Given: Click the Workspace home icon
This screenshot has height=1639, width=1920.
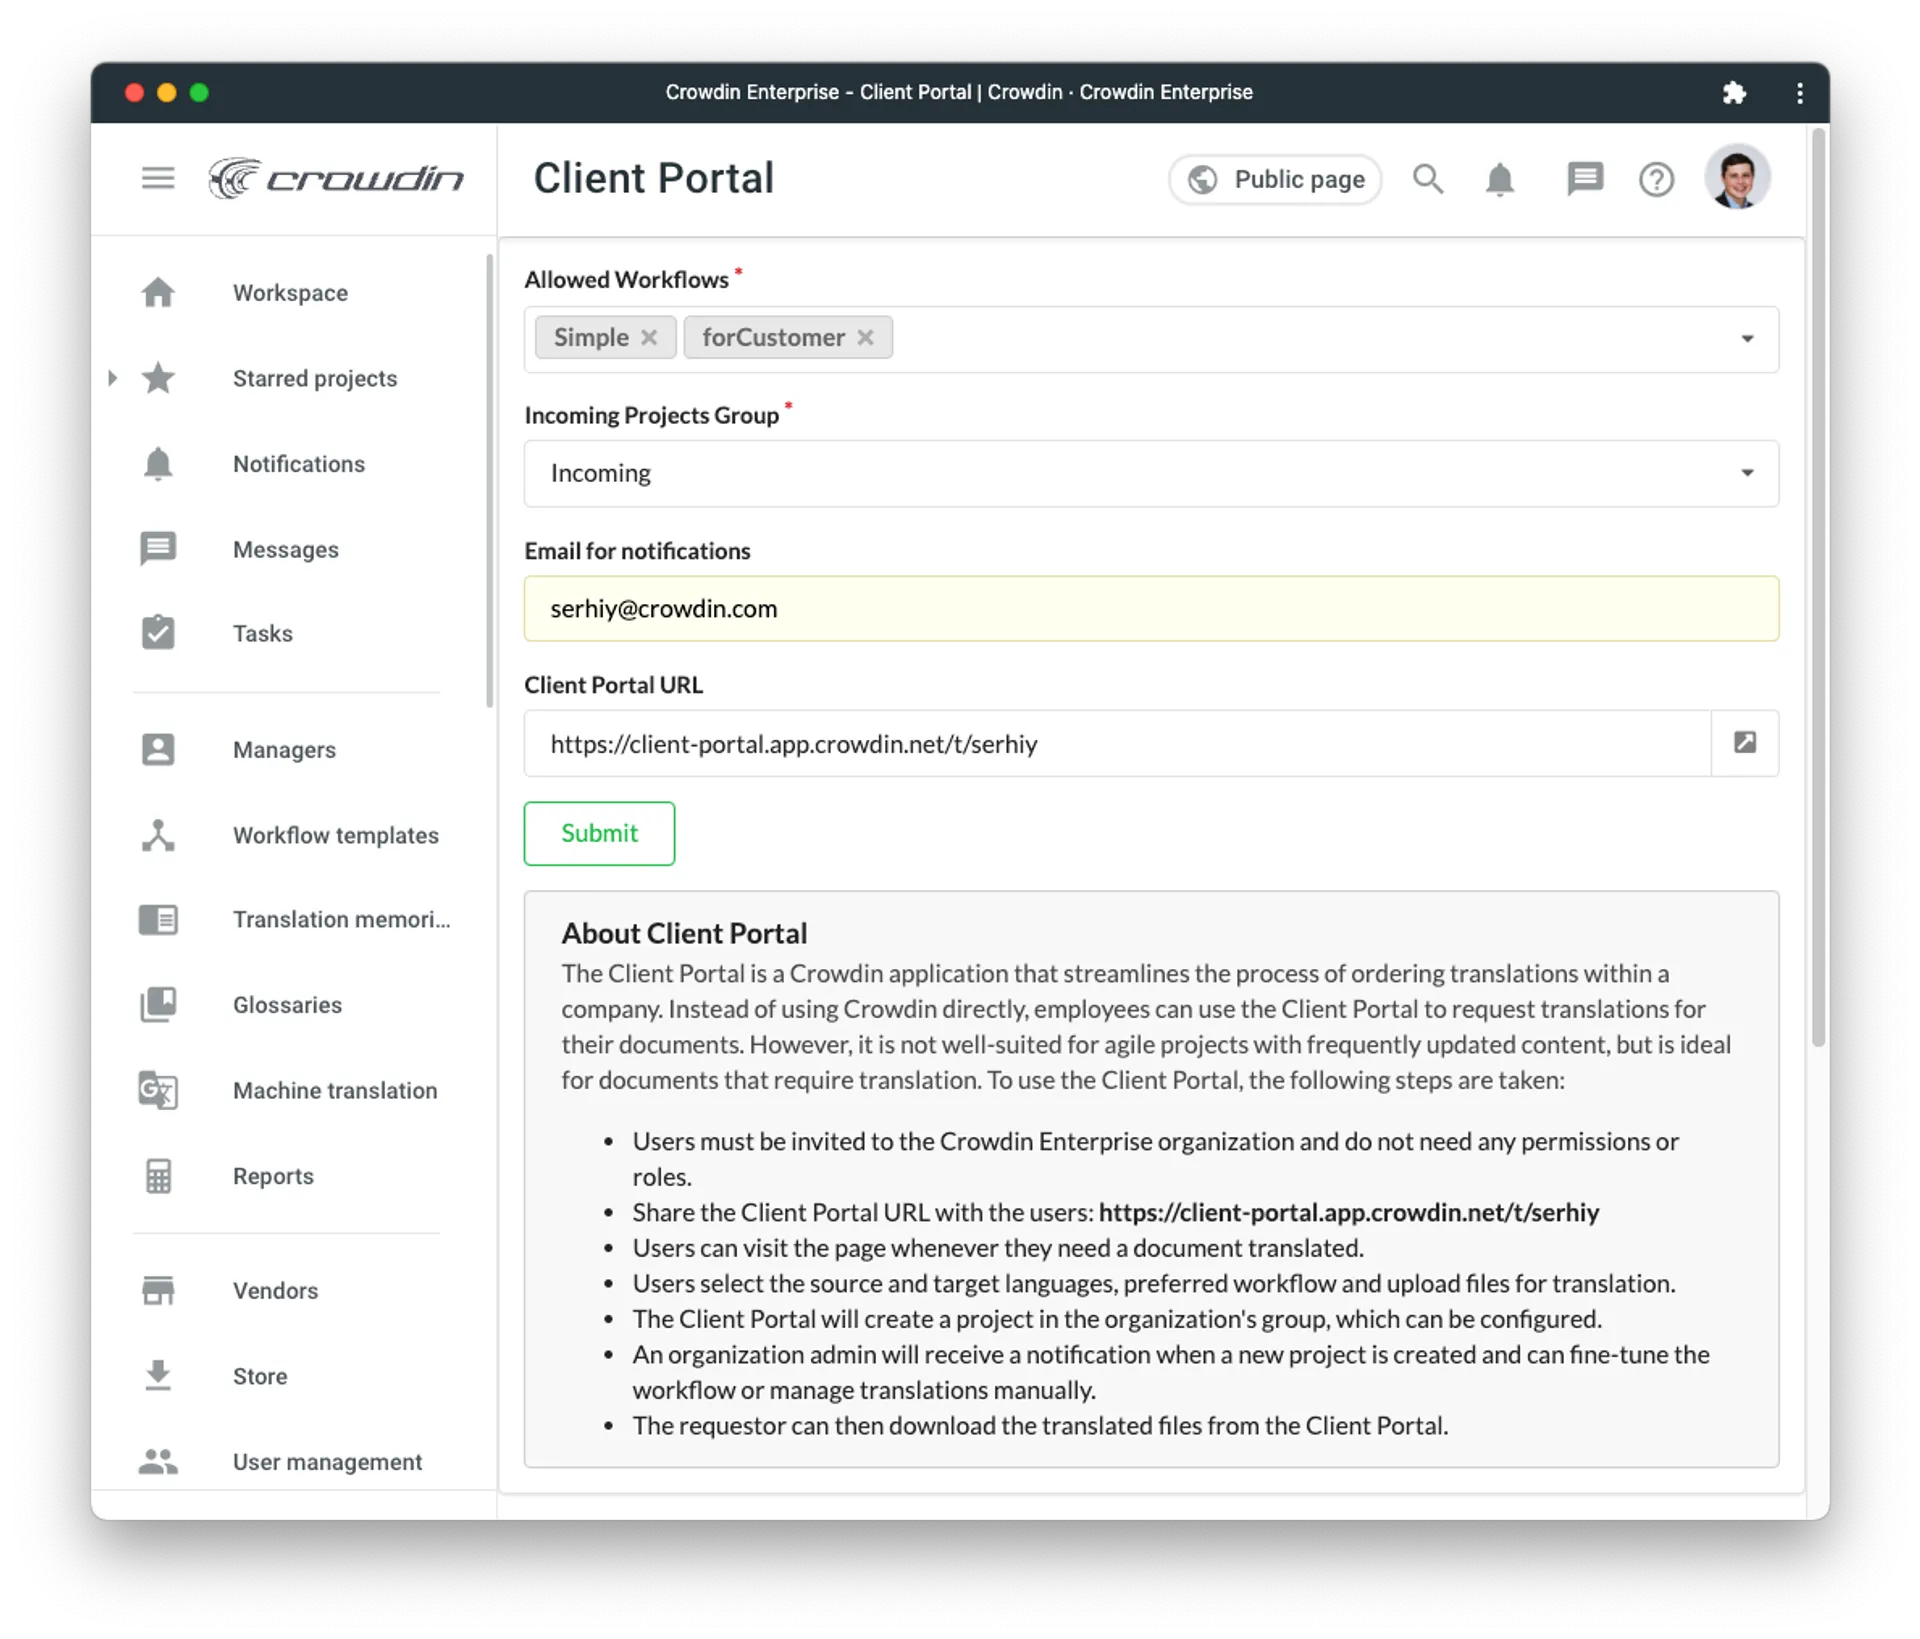Looking at the screenshot, I should (158, 292).
